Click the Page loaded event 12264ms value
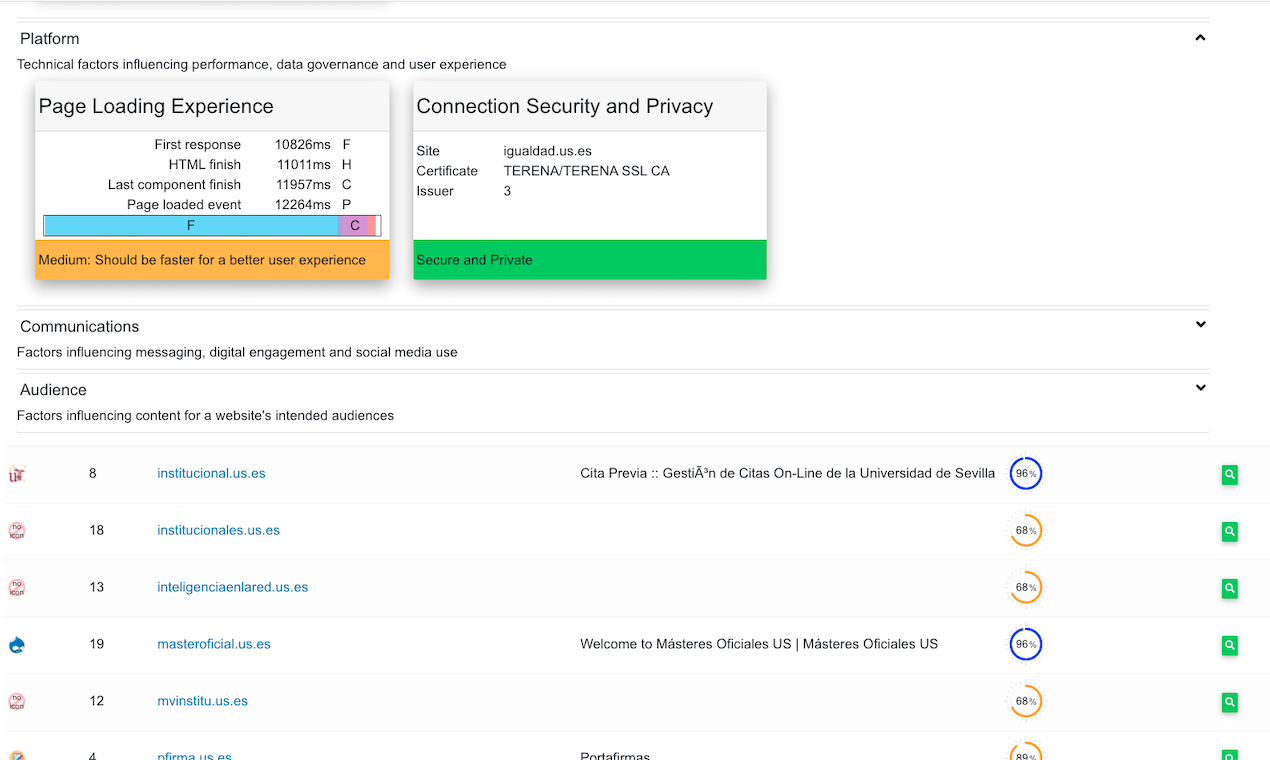1270x760 pixels. [x=303, y=205]
